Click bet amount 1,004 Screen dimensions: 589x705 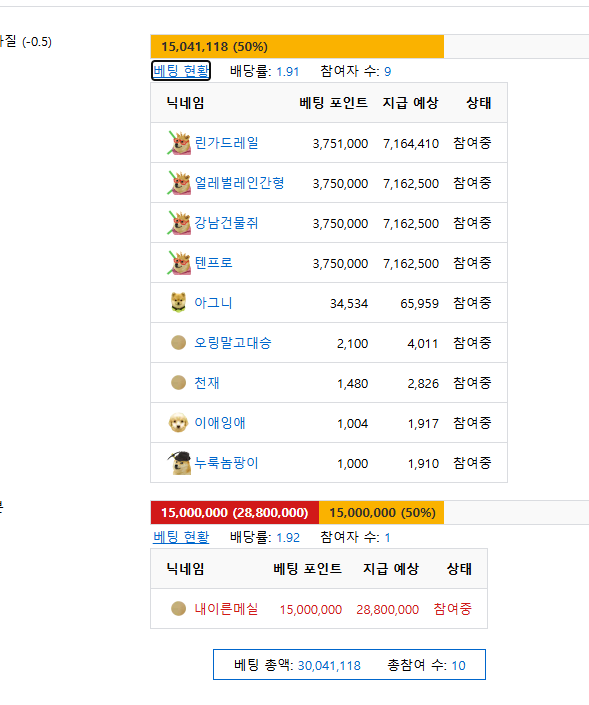click(x=353, y=424)
